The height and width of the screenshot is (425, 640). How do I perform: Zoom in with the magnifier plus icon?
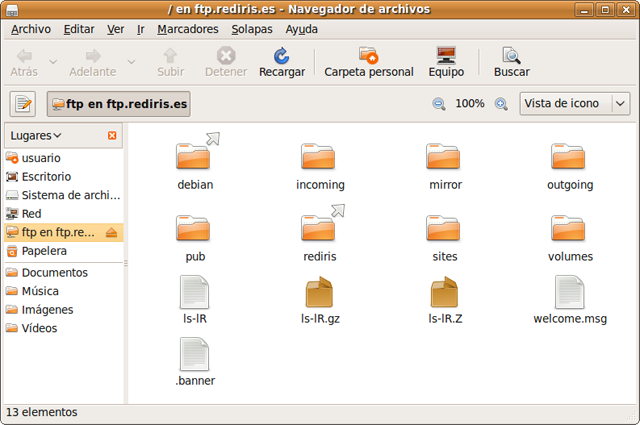pos(501,104)
